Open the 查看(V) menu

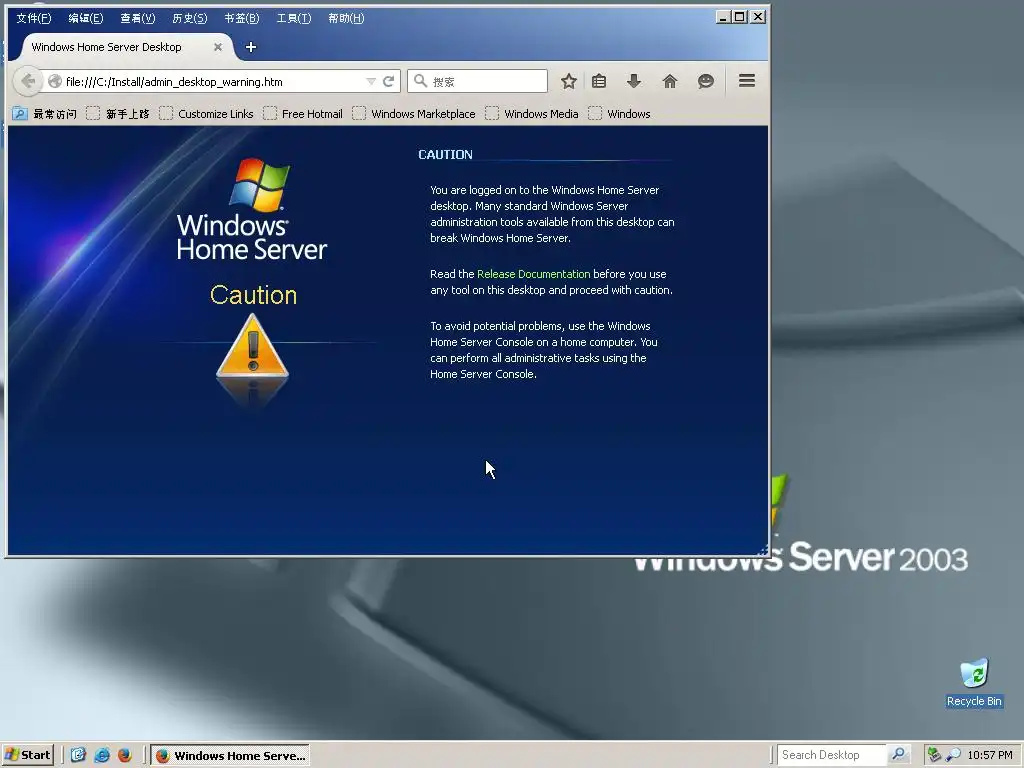point(138,18)
